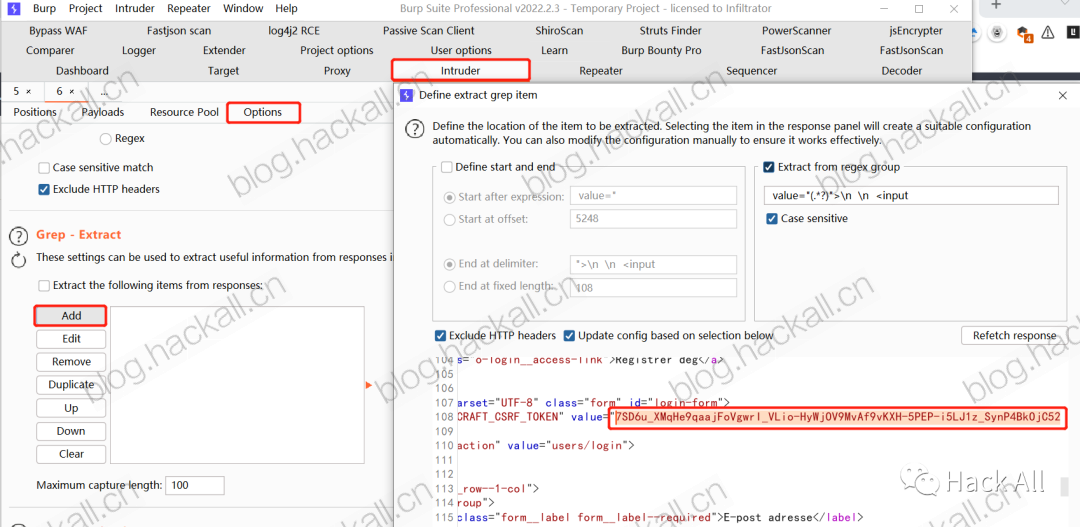This screenshot has height=527, width=1080.
Task: Click the Burp icon in the grep item dialog title
Action: tap(406, 95)
